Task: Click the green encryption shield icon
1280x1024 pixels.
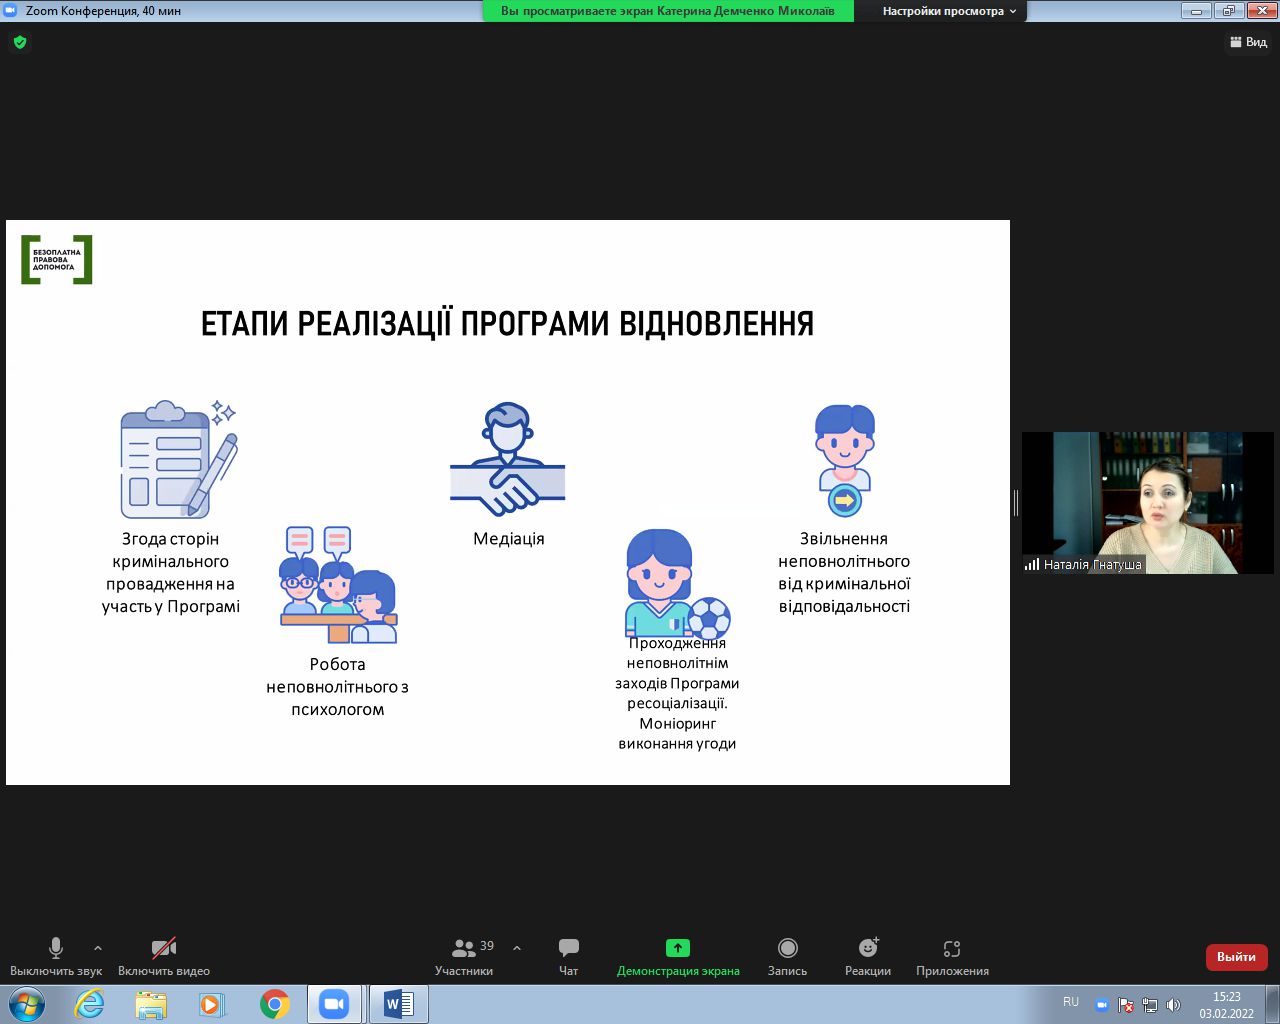Action: 20,42
